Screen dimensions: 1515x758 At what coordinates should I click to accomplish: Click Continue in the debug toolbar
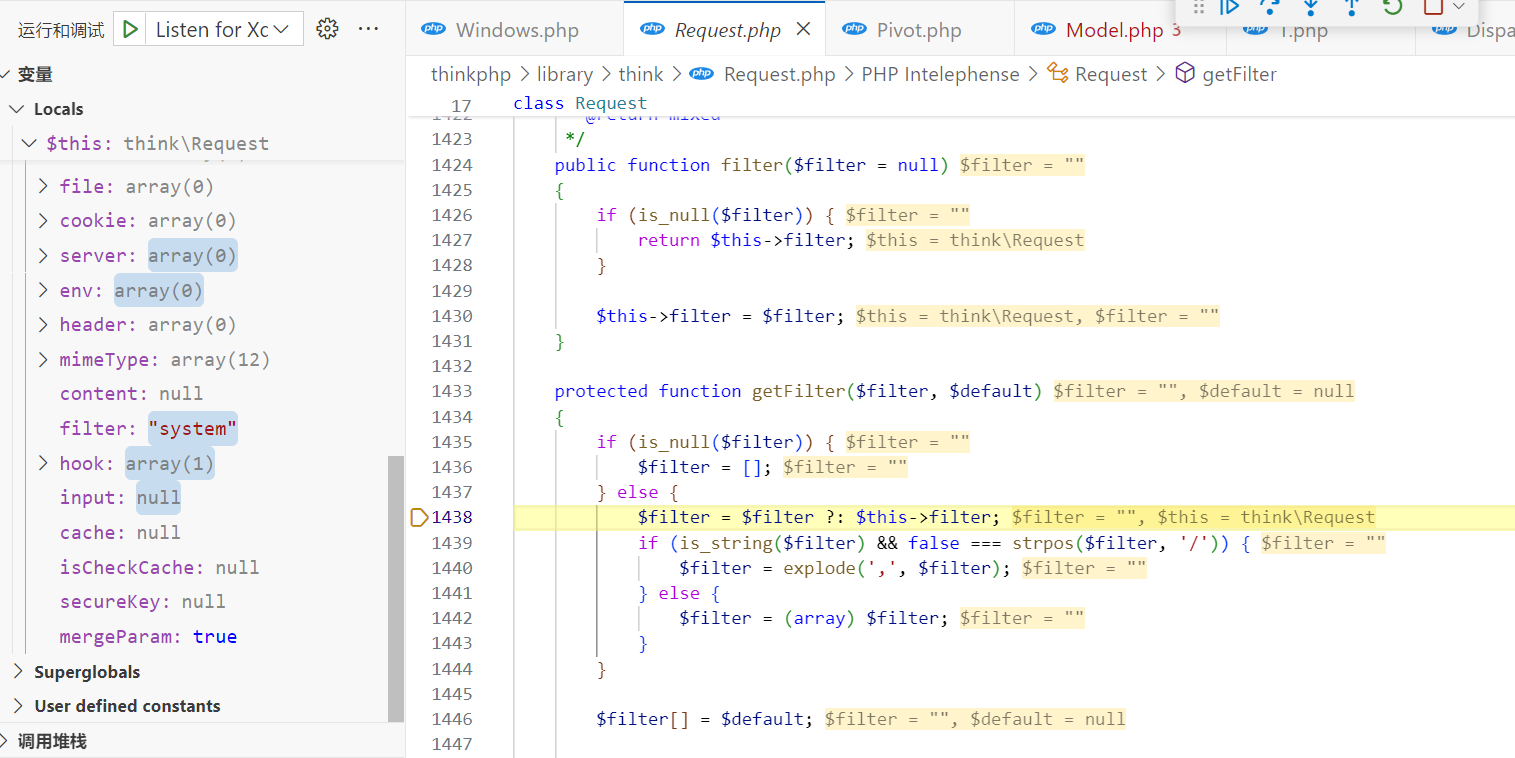pos(1229,7)
